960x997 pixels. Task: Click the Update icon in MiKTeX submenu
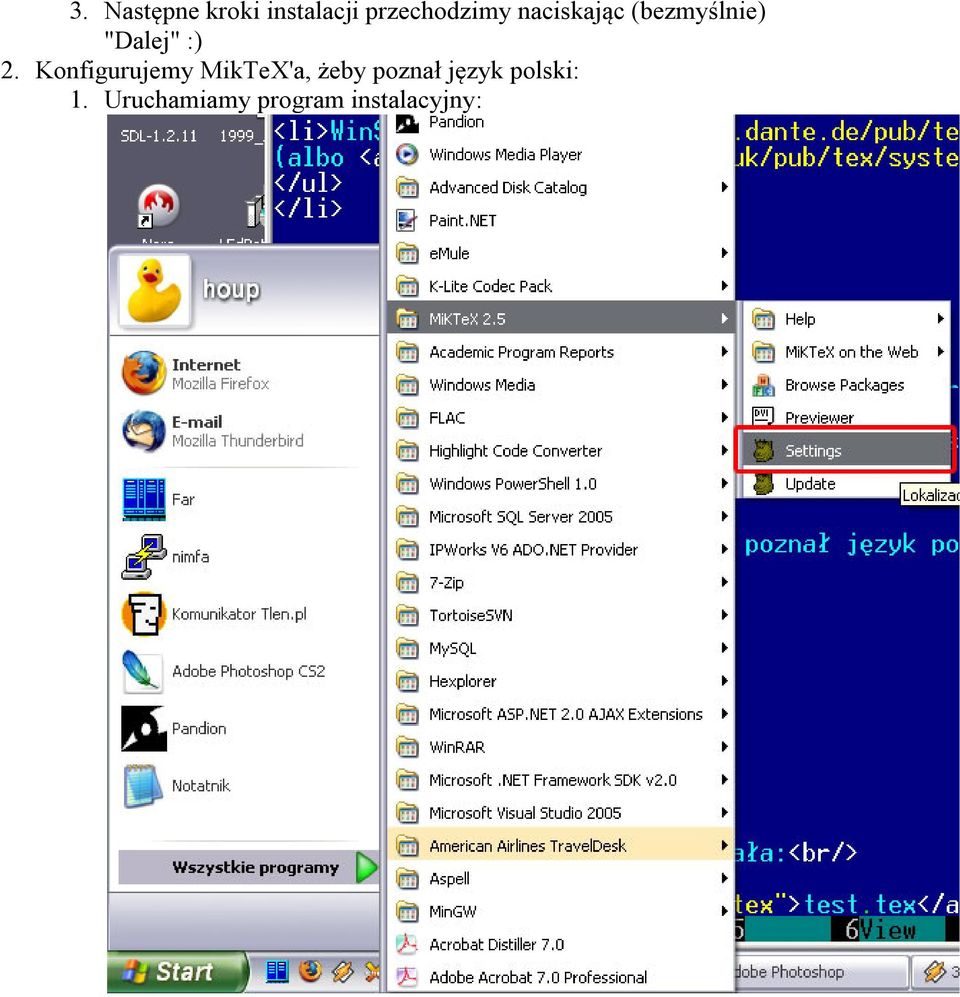coord(763,483)
